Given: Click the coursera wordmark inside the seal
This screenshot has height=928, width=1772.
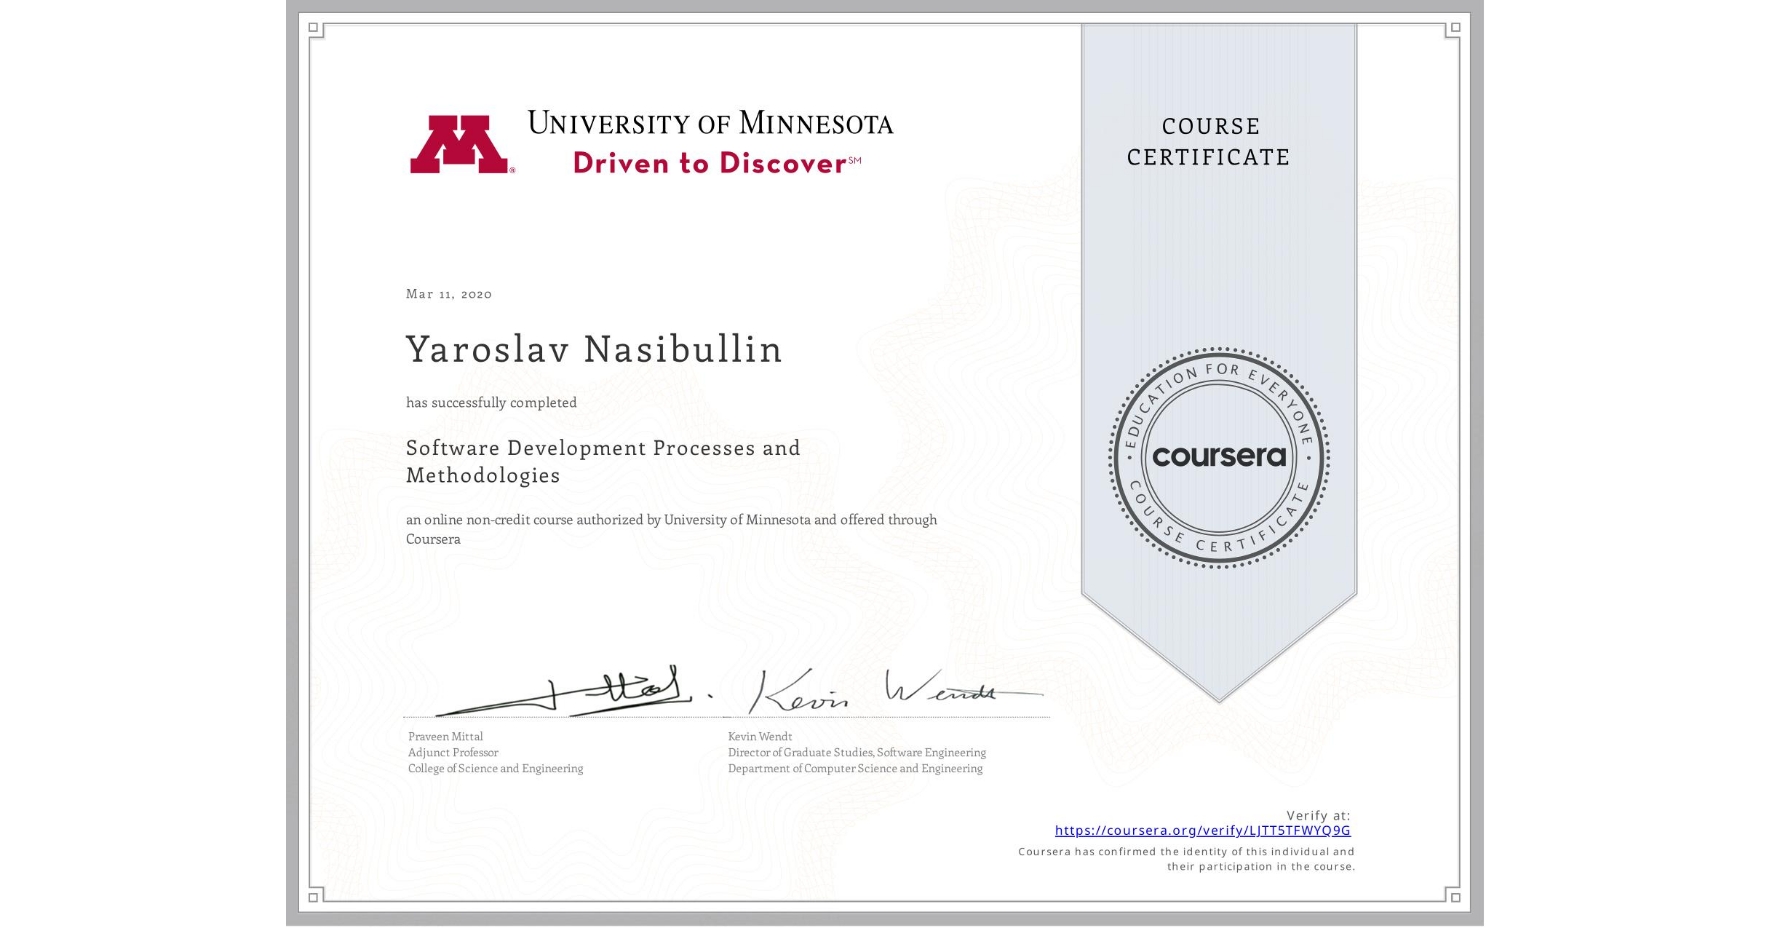Looking at the screenshot, I should pyautogui.click(x=1218, y=457).
